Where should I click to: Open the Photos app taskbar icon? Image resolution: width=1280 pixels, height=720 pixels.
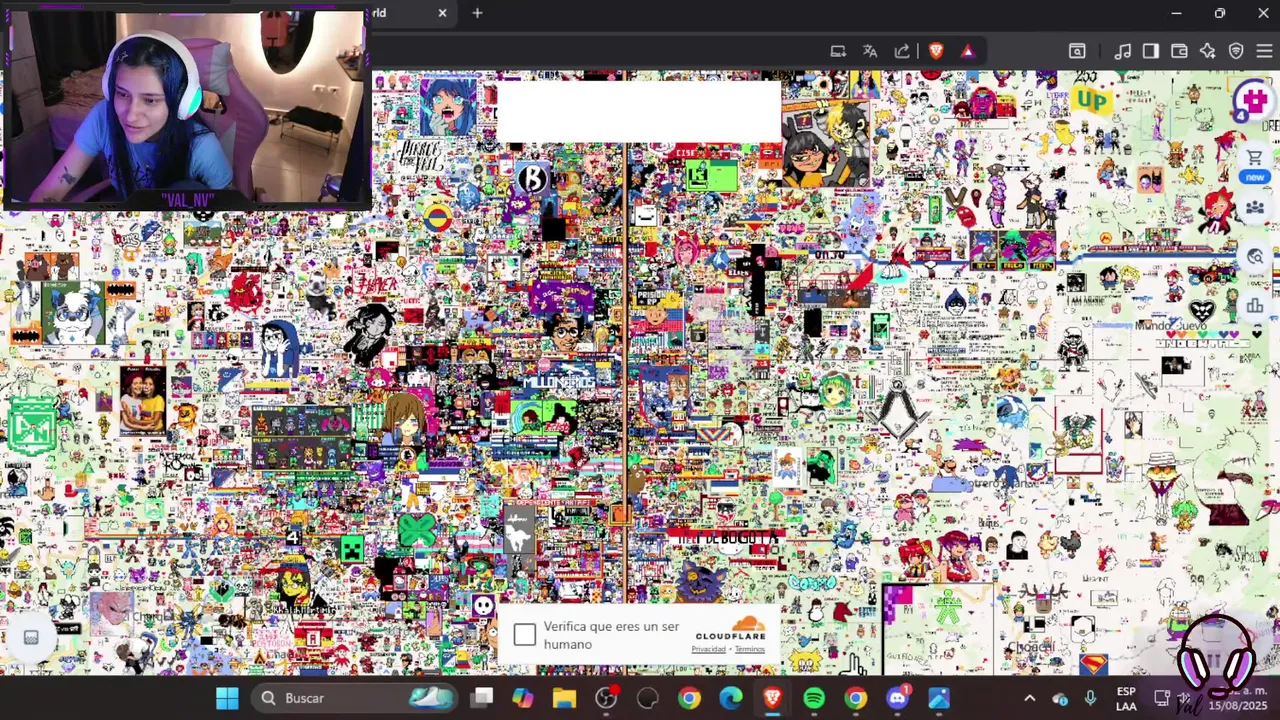939,698
